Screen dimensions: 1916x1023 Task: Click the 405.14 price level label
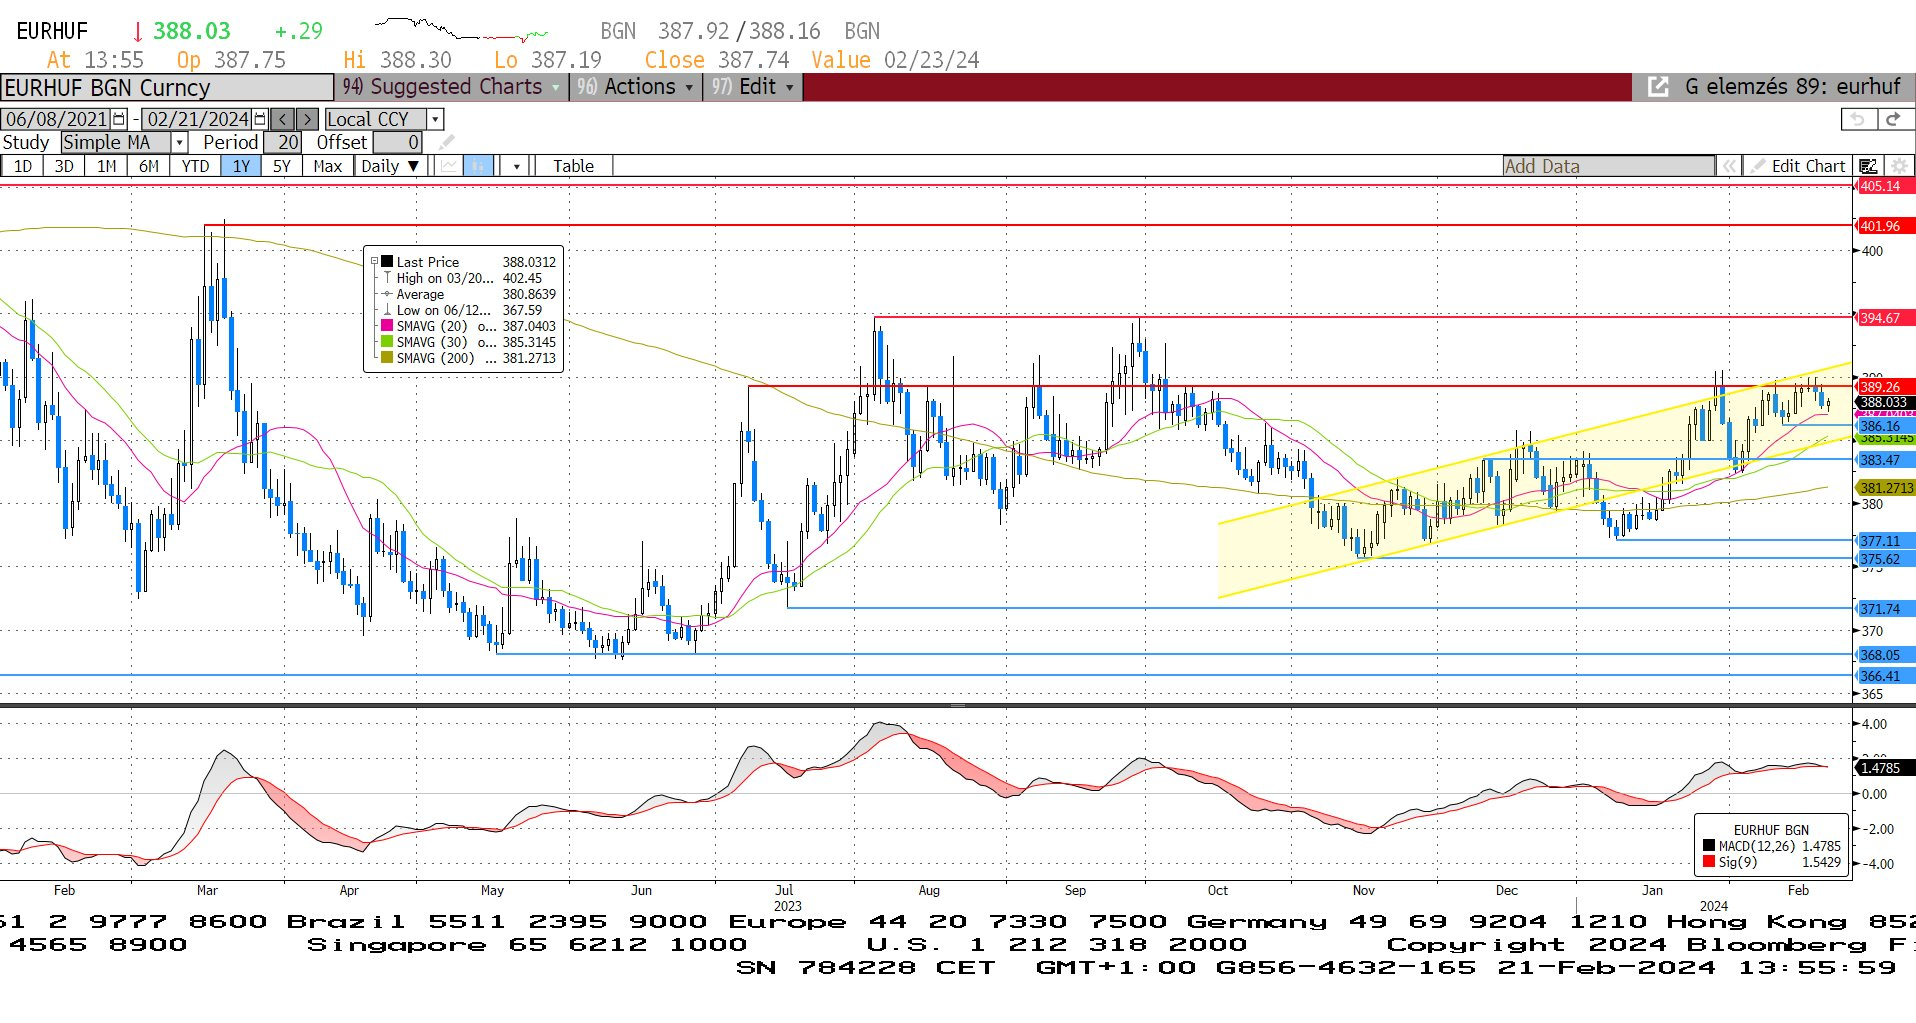tap(1884, 186)
